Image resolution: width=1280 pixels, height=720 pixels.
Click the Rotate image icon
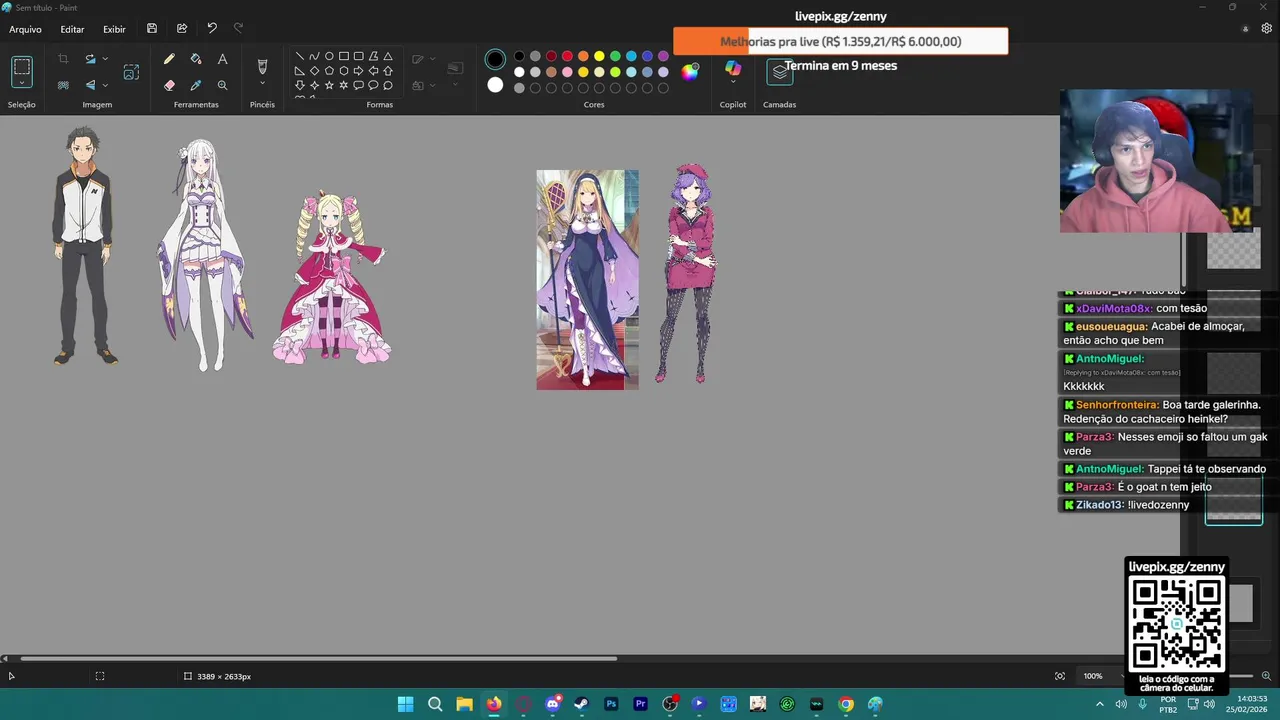90,59
